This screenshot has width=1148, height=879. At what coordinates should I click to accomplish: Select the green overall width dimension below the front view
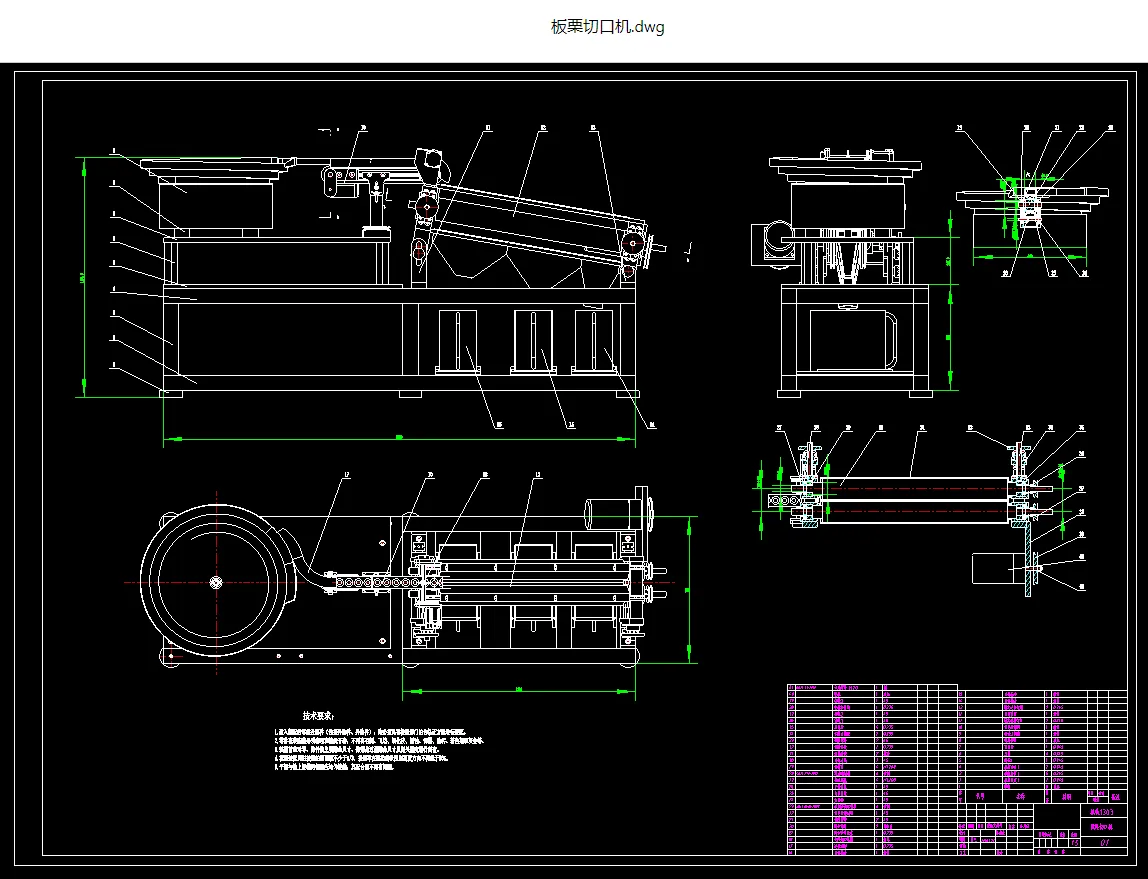click(x=399, y=439)
